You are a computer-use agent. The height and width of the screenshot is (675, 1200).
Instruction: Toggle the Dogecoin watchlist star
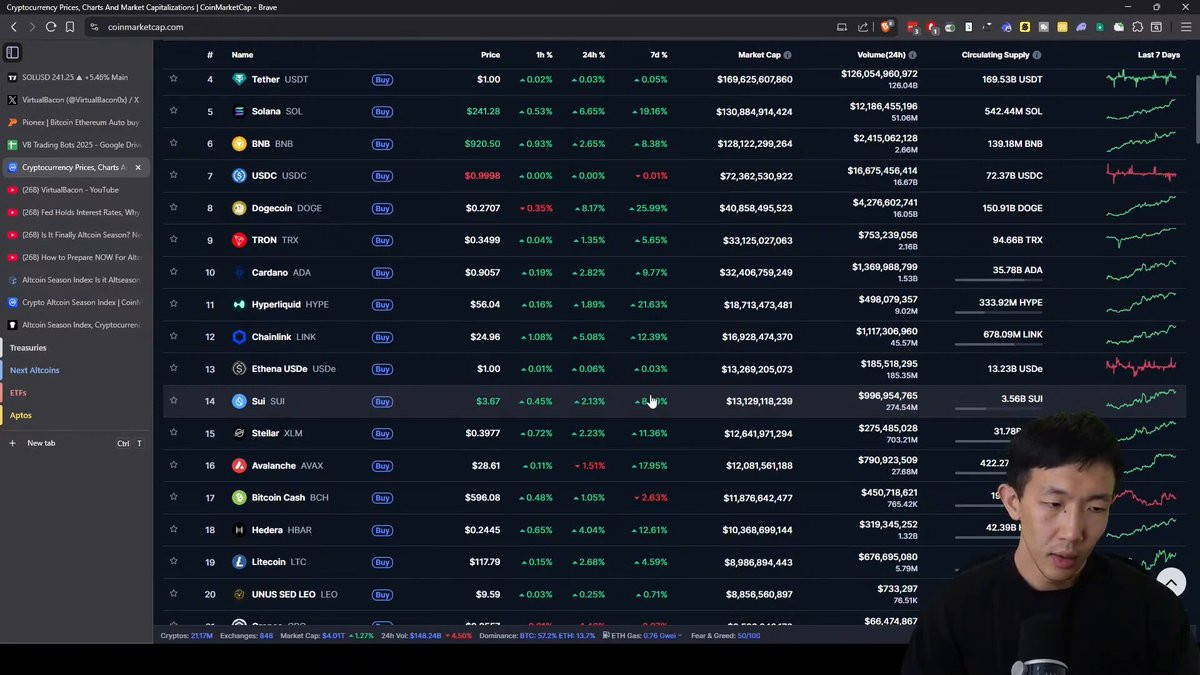point(173,208)
